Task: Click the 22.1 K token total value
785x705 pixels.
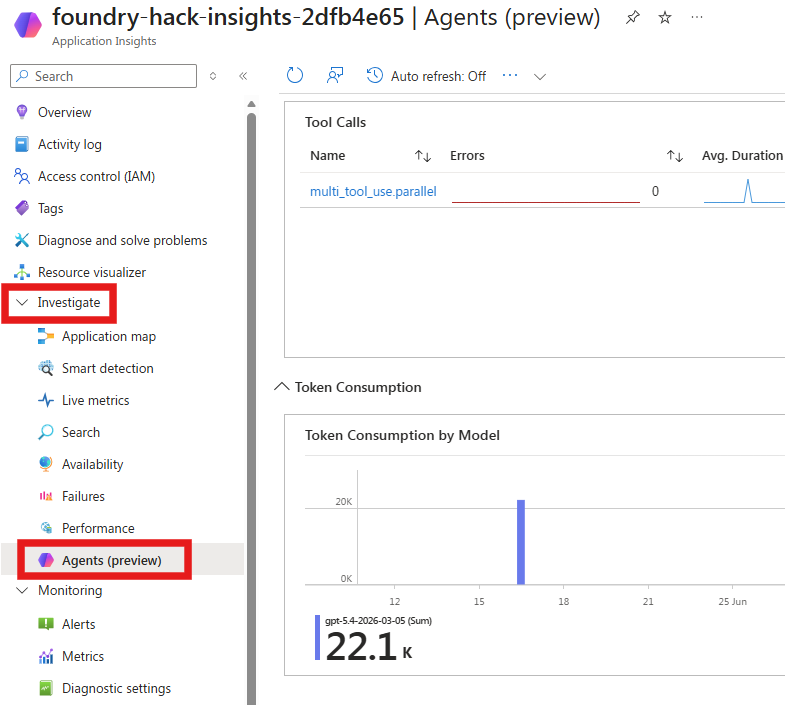Action: pyautogui.click(x=369, y=647)
